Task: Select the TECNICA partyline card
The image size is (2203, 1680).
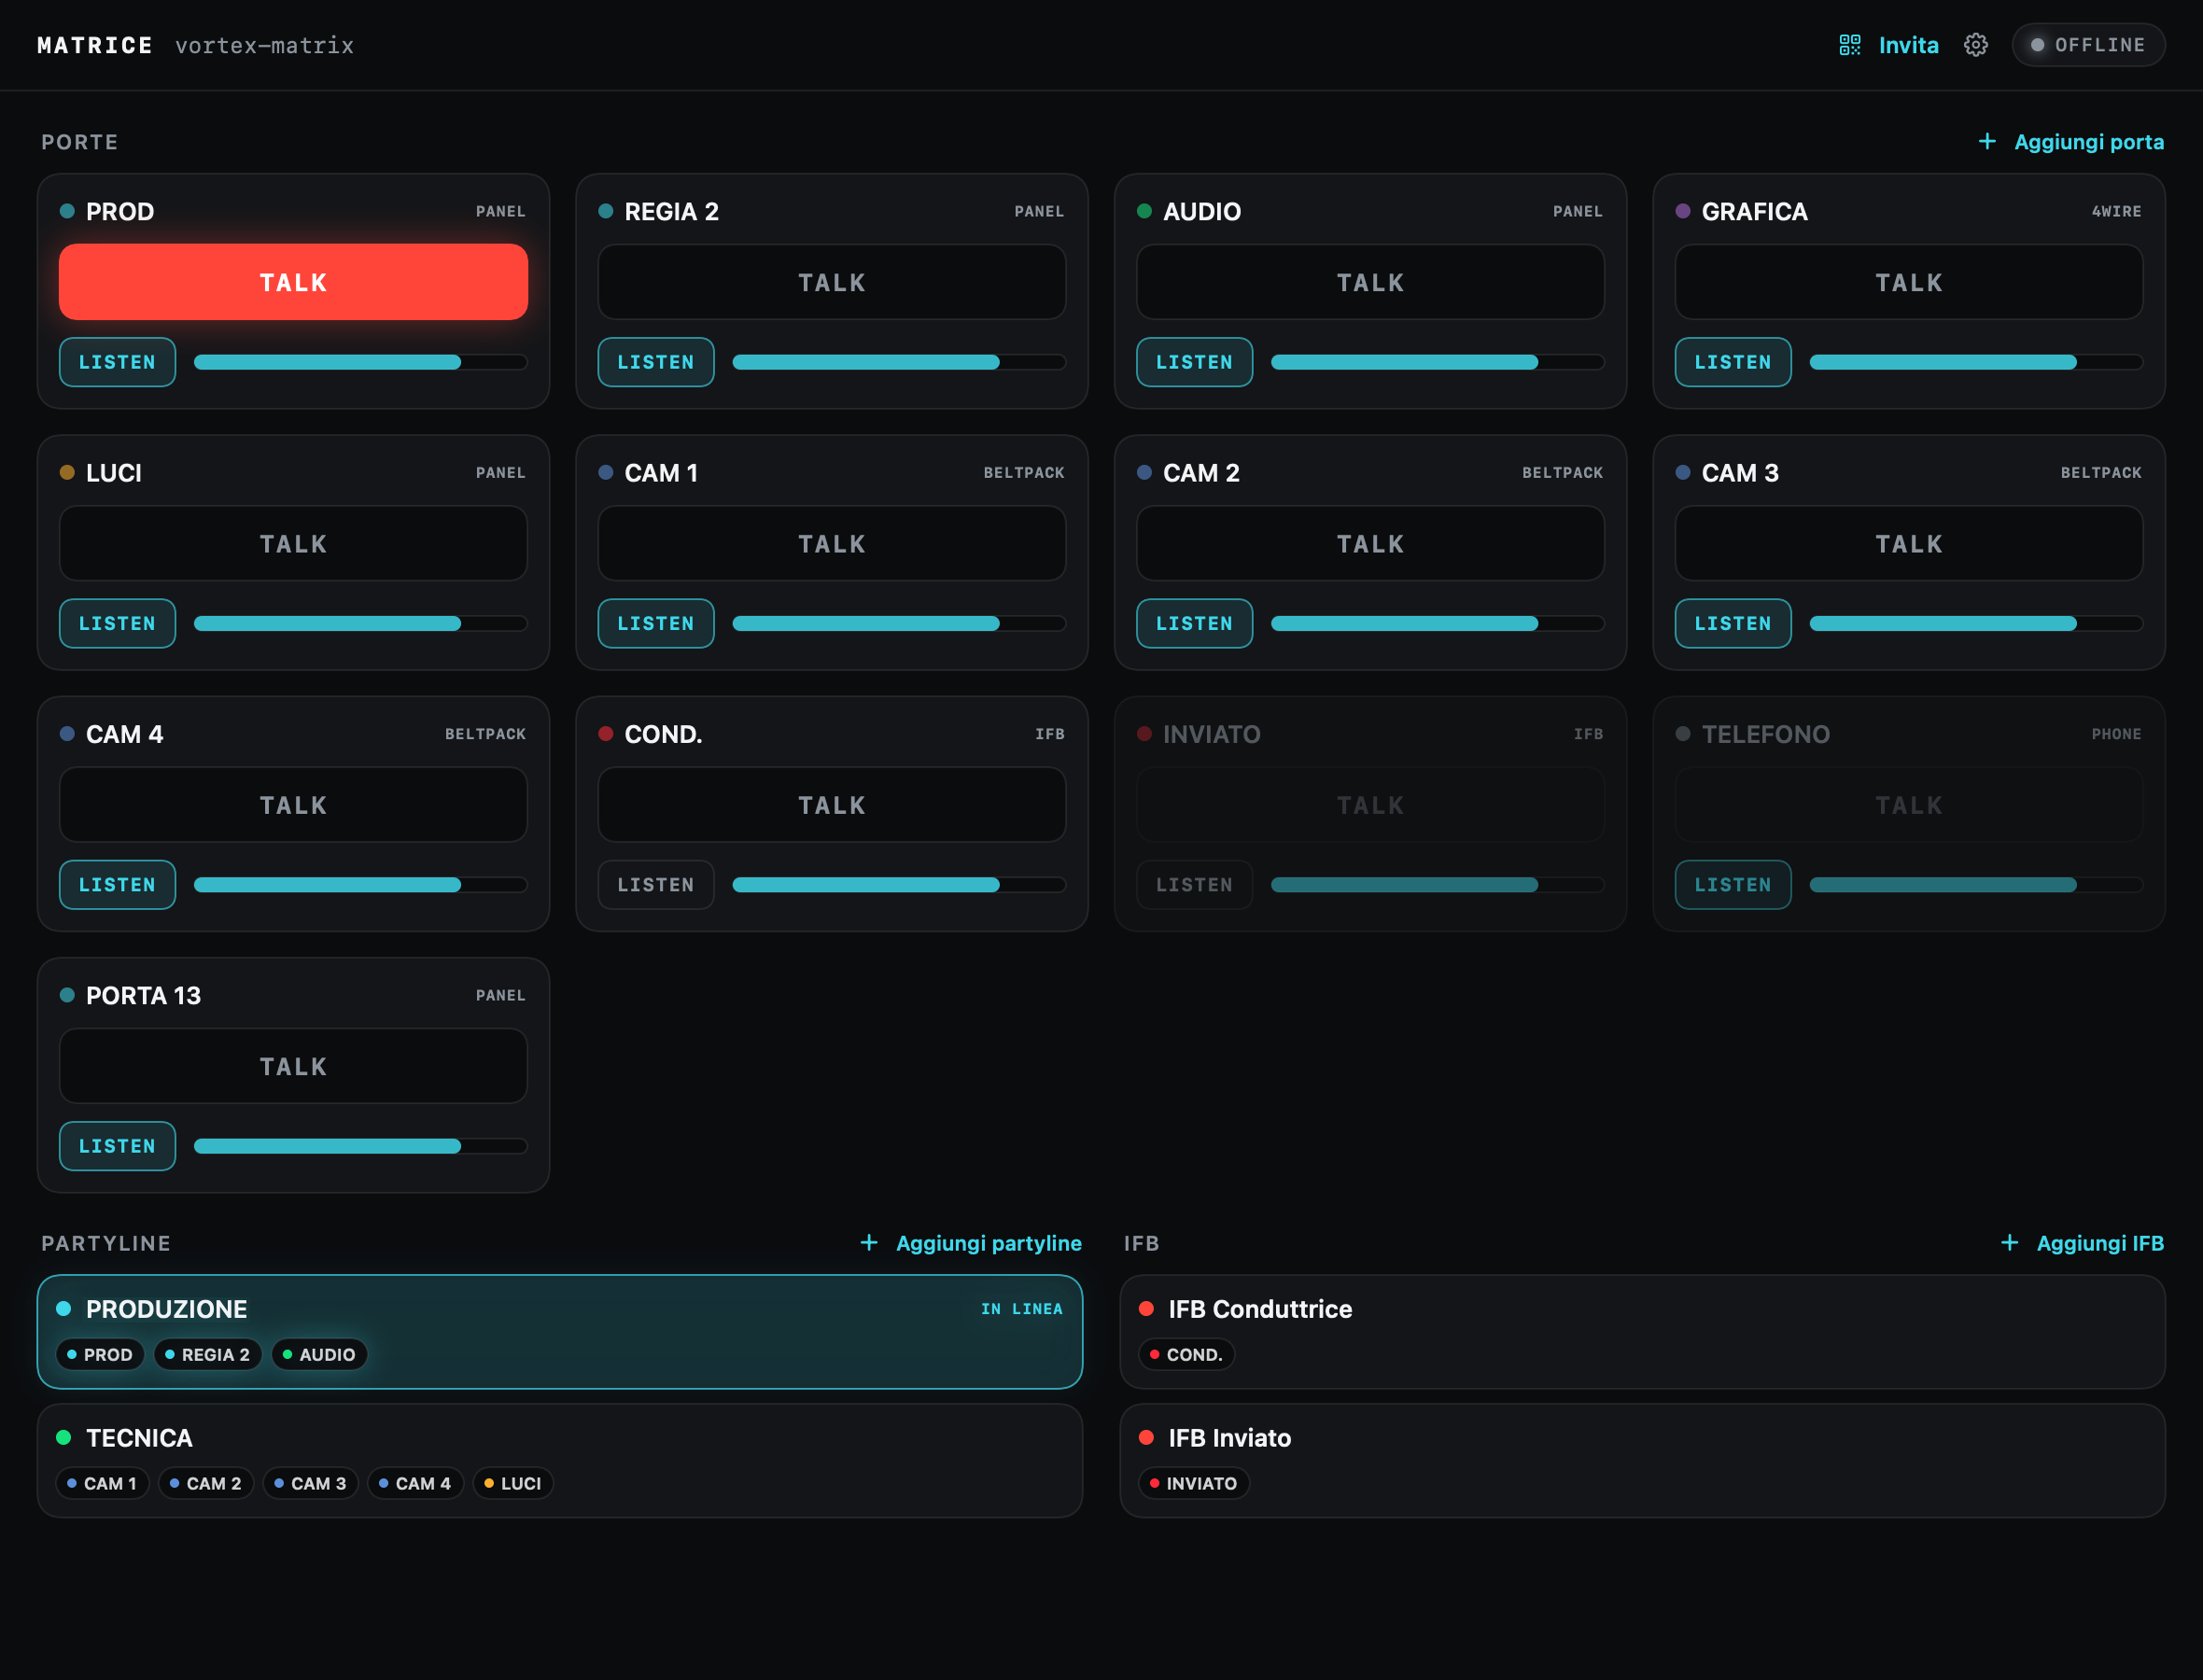Action: coord(560,1460)
